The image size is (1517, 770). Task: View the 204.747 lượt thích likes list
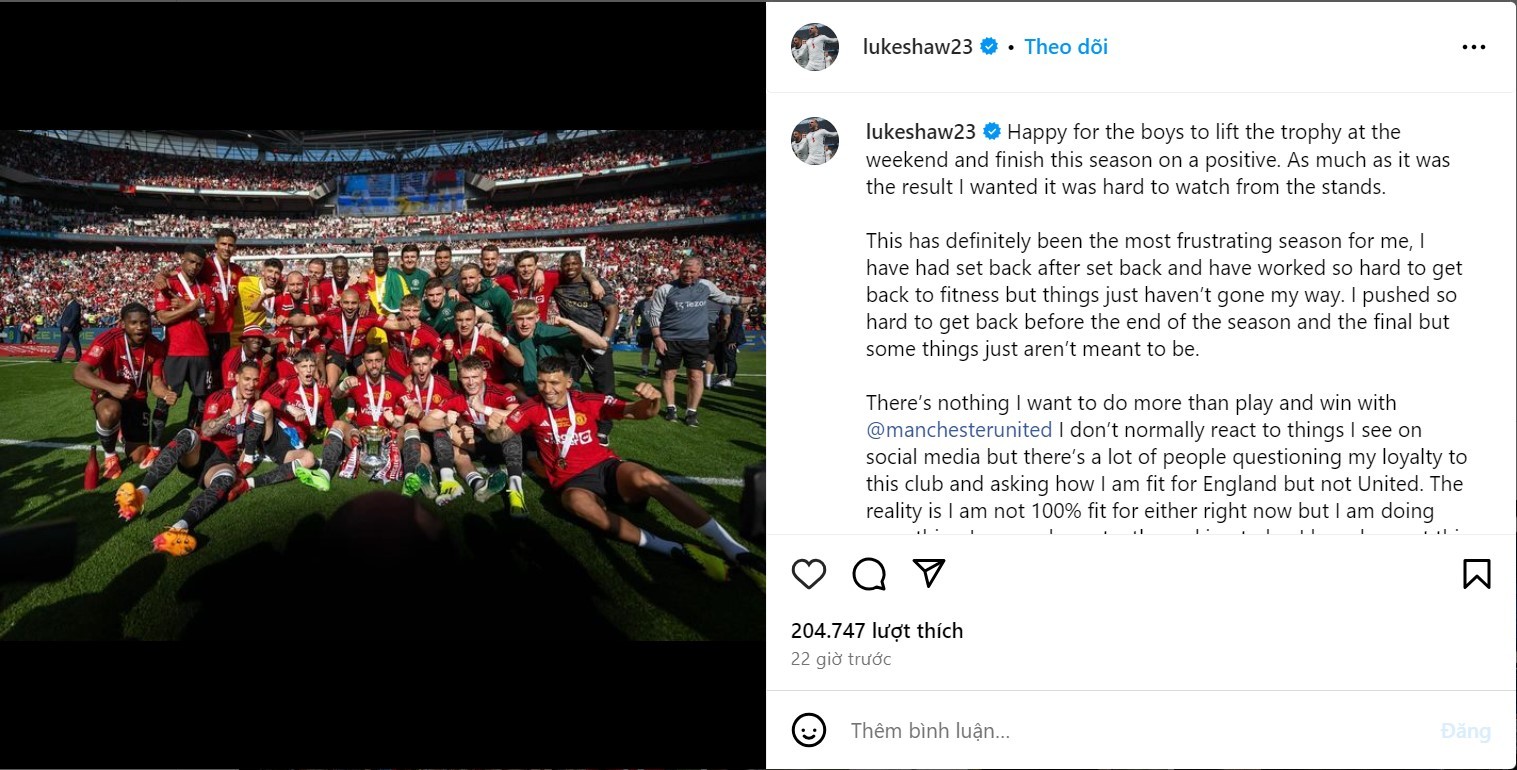coord(877,631)
